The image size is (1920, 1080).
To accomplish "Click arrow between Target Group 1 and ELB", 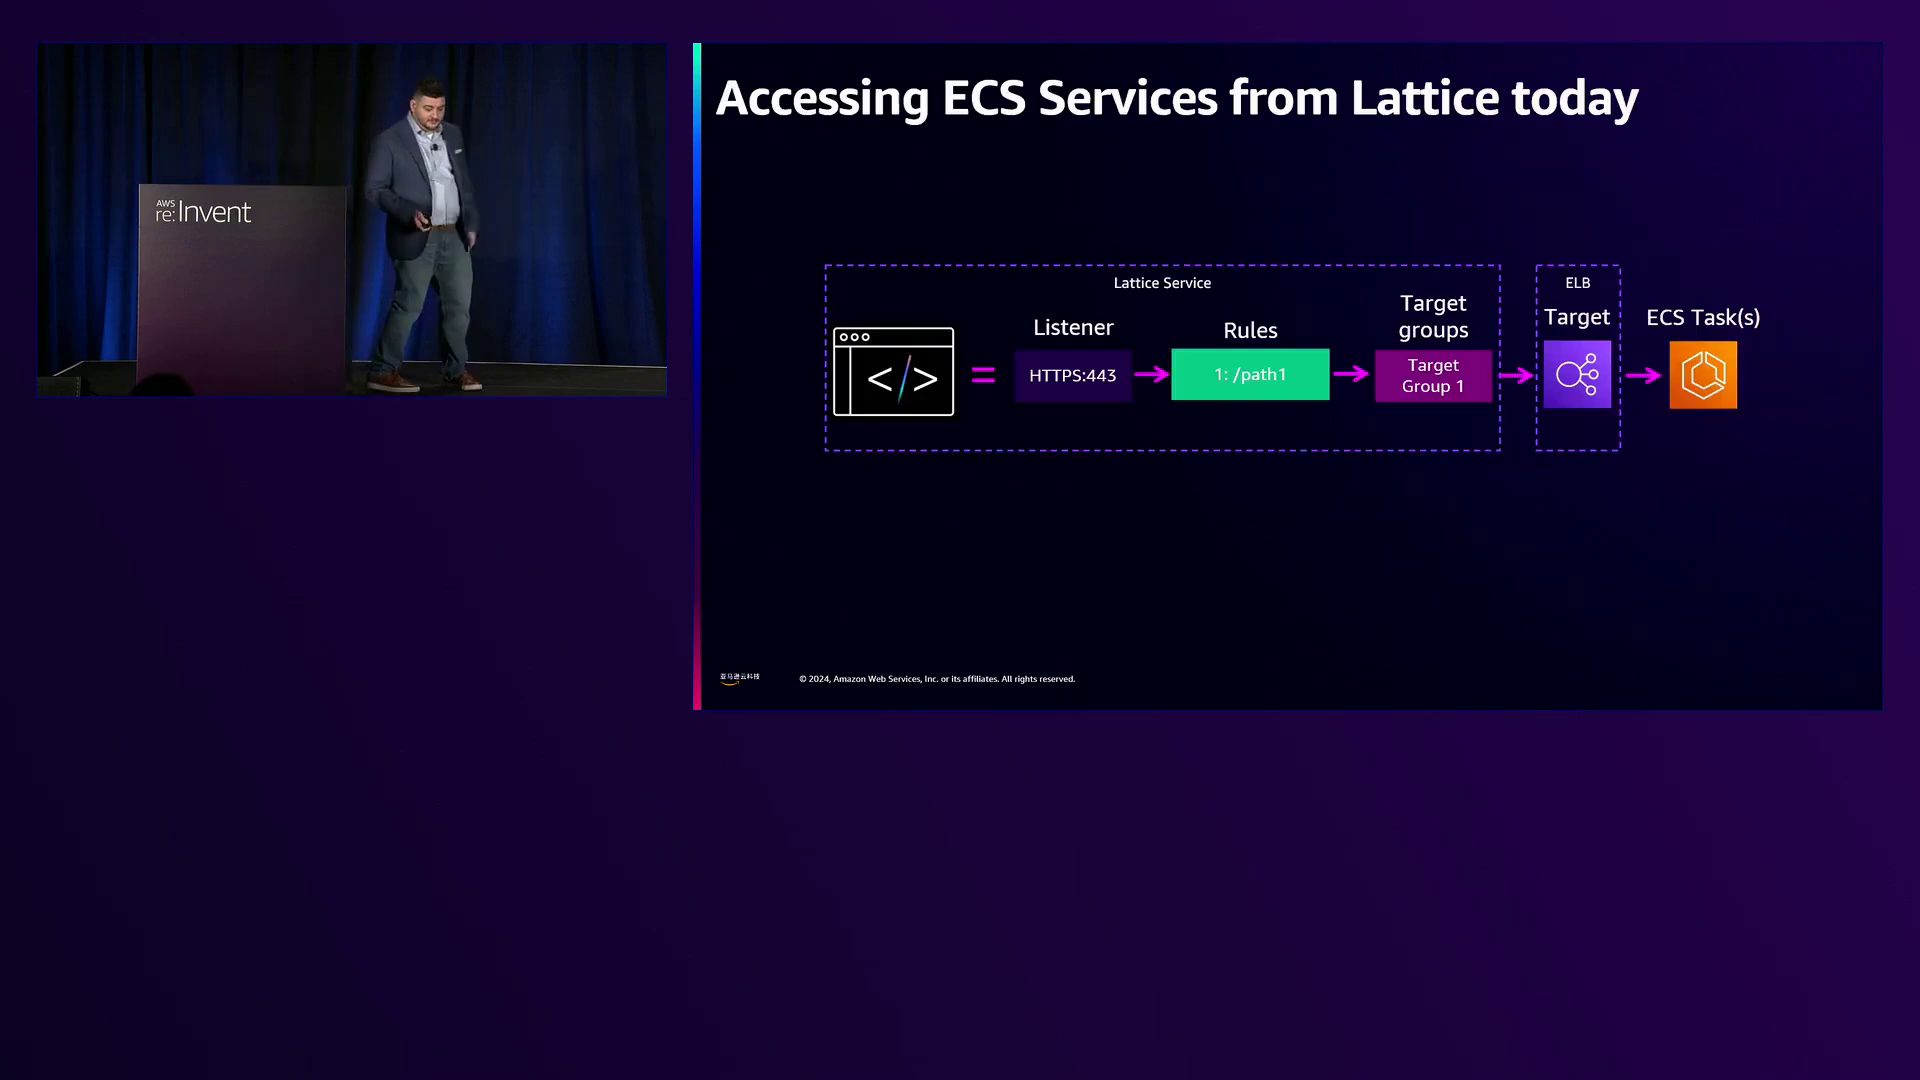I will point(1516,376).
